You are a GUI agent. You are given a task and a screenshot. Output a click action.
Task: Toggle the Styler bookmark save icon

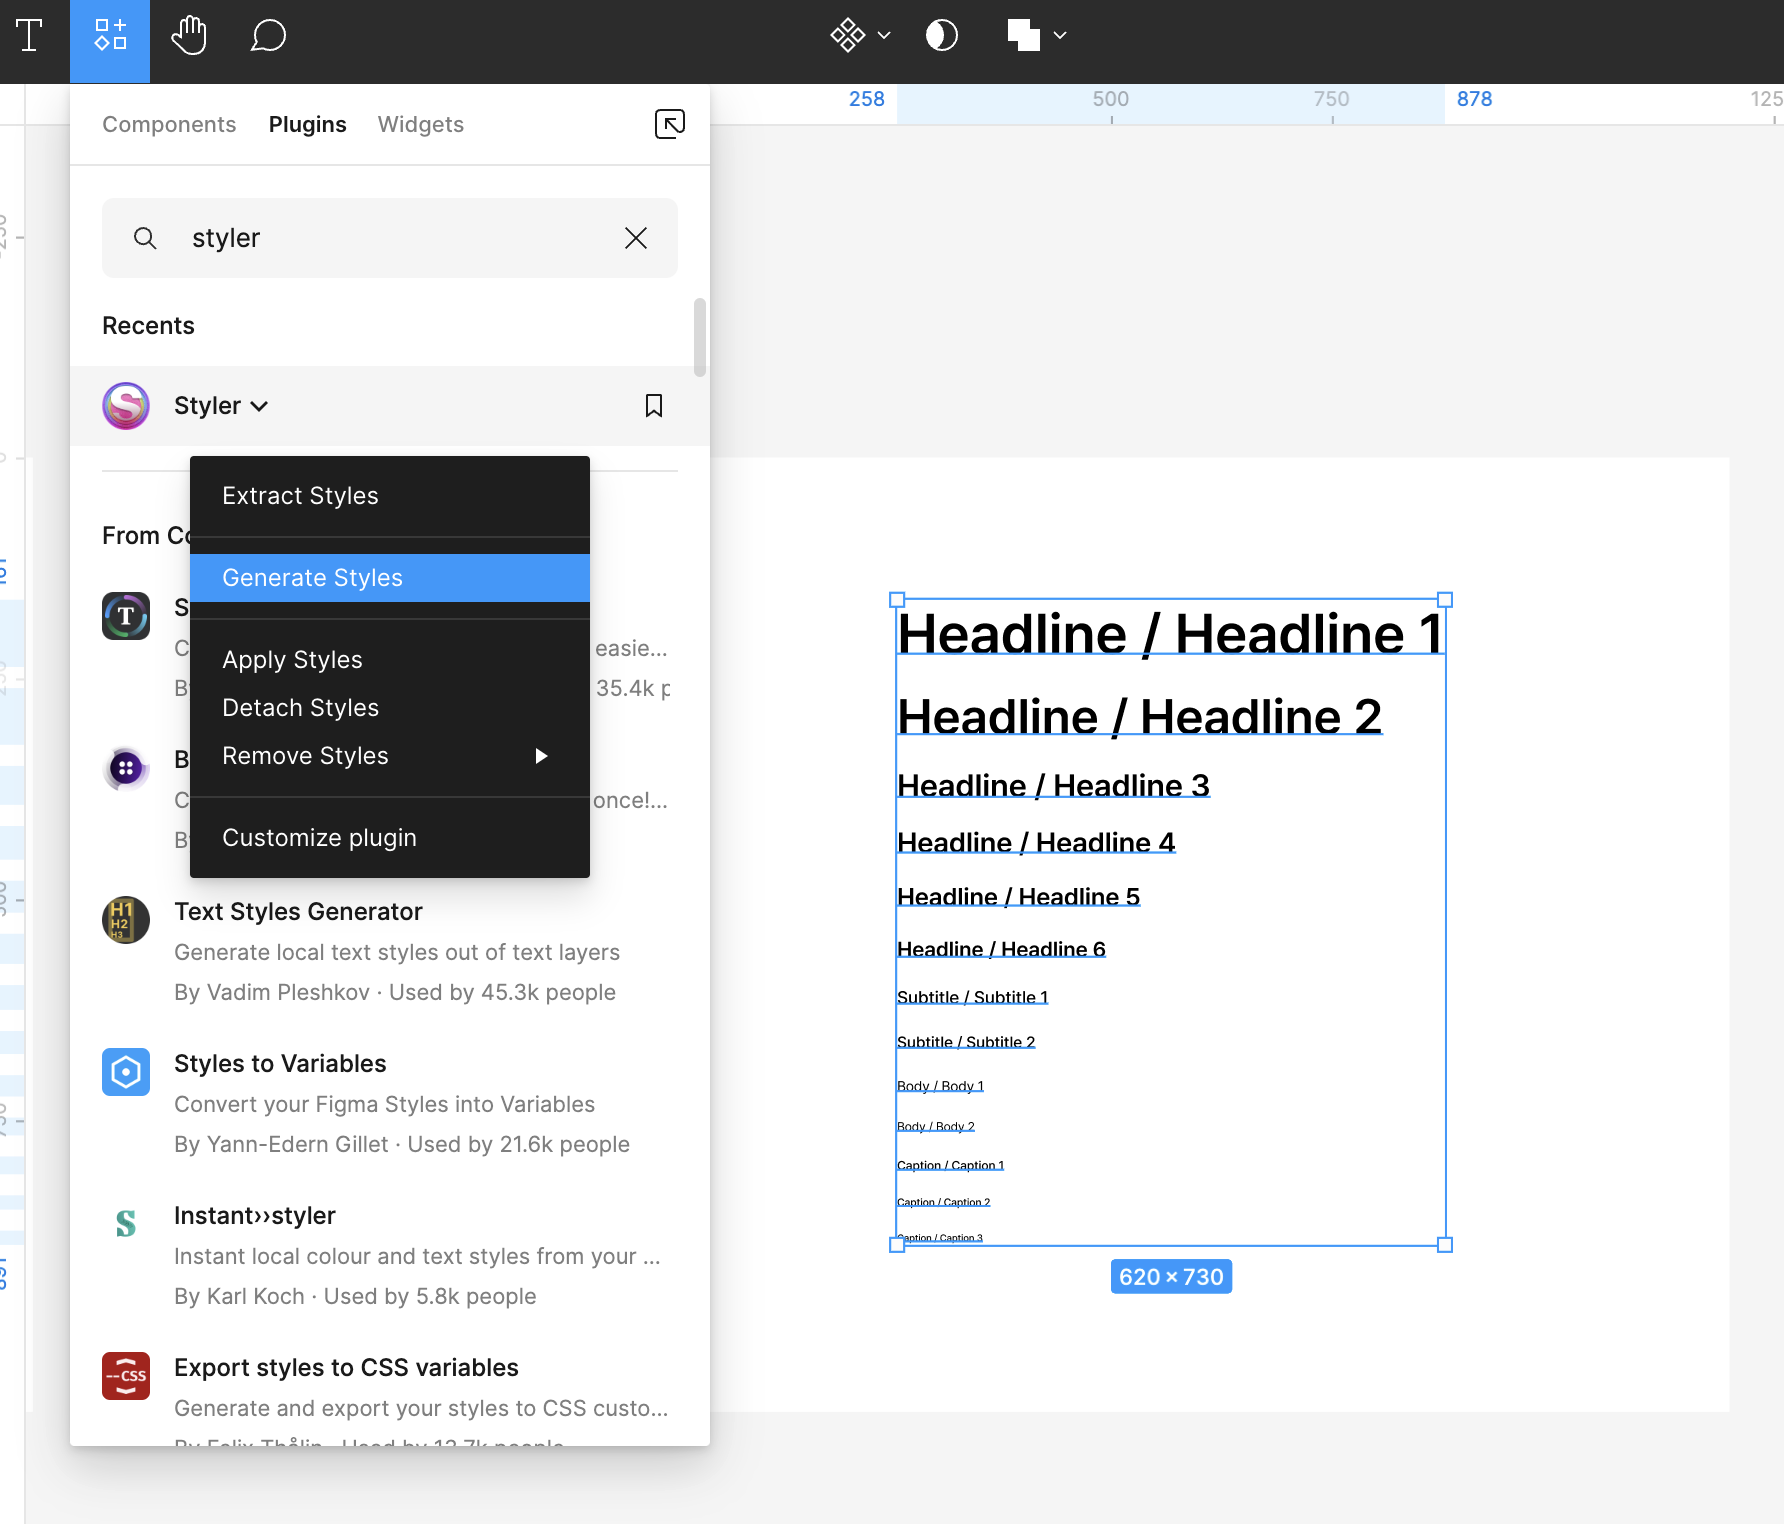point(654,406)
